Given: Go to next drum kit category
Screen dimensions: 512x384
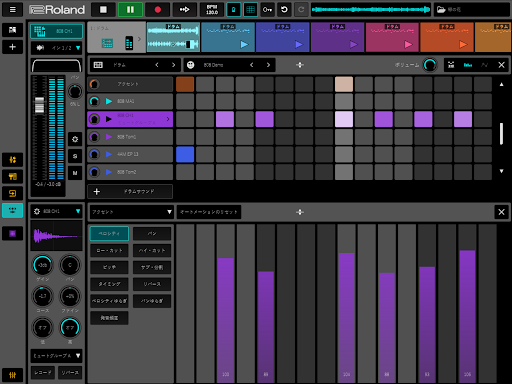Looking at the screenshot, I should click(x=173, y=65).
